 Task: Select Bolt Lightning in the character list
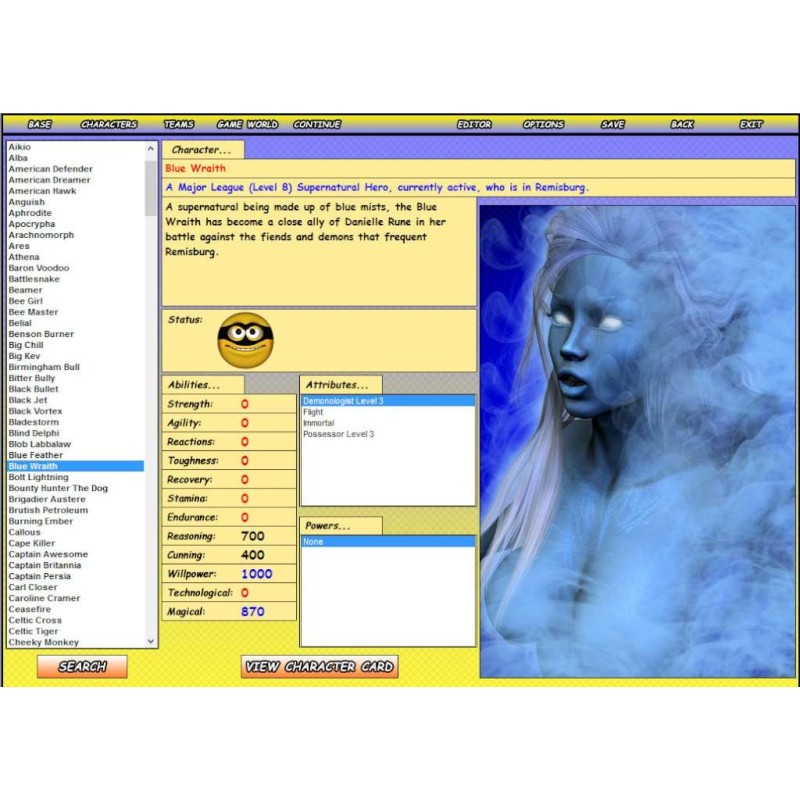[38, 477]
